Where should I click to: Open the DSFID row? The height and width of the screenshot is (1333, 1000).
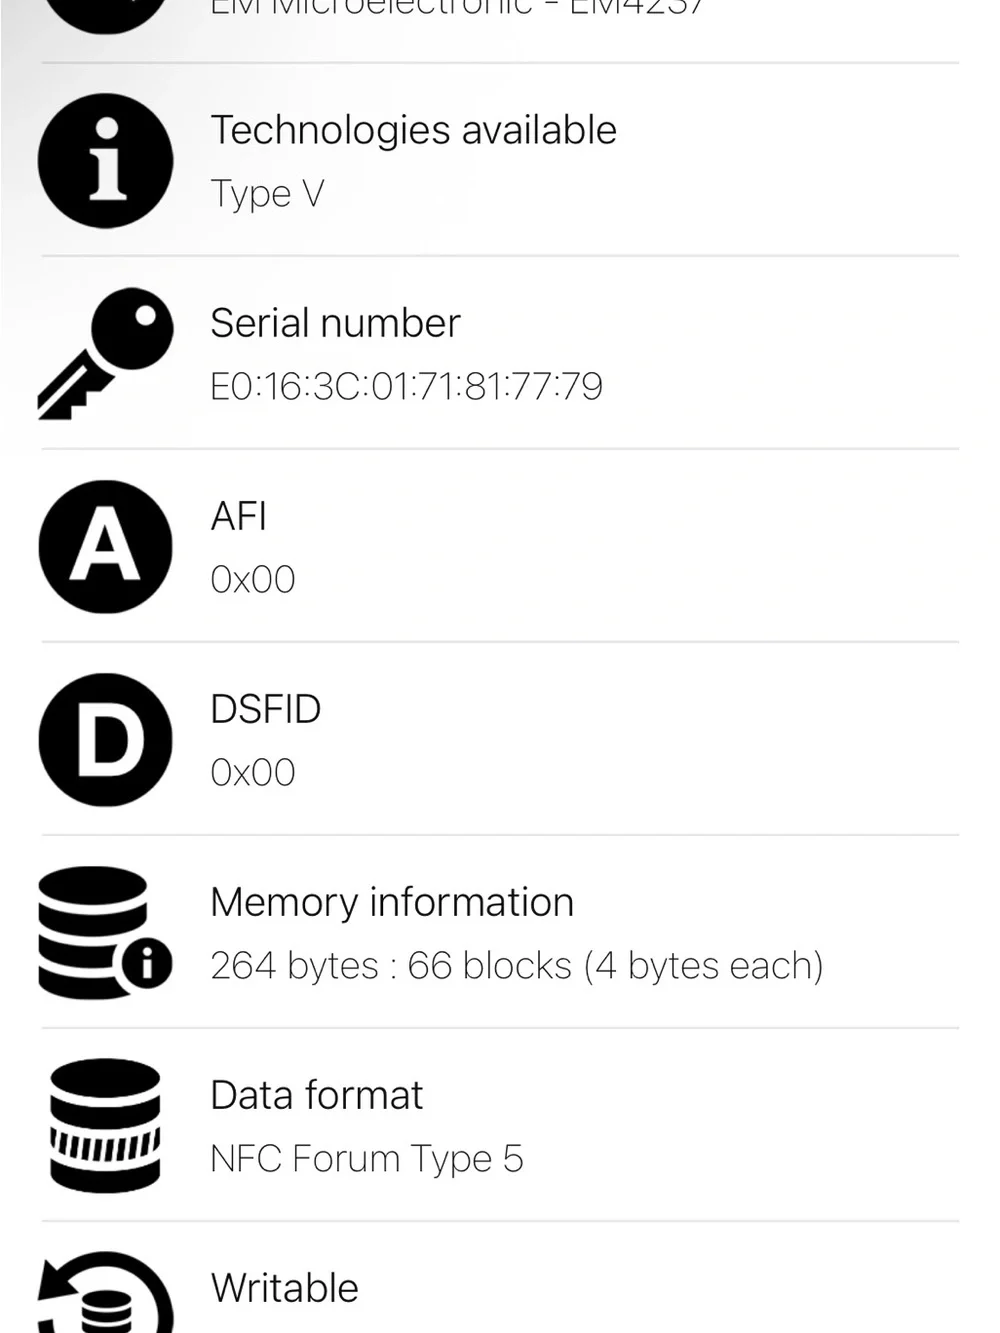pos(500,739)
